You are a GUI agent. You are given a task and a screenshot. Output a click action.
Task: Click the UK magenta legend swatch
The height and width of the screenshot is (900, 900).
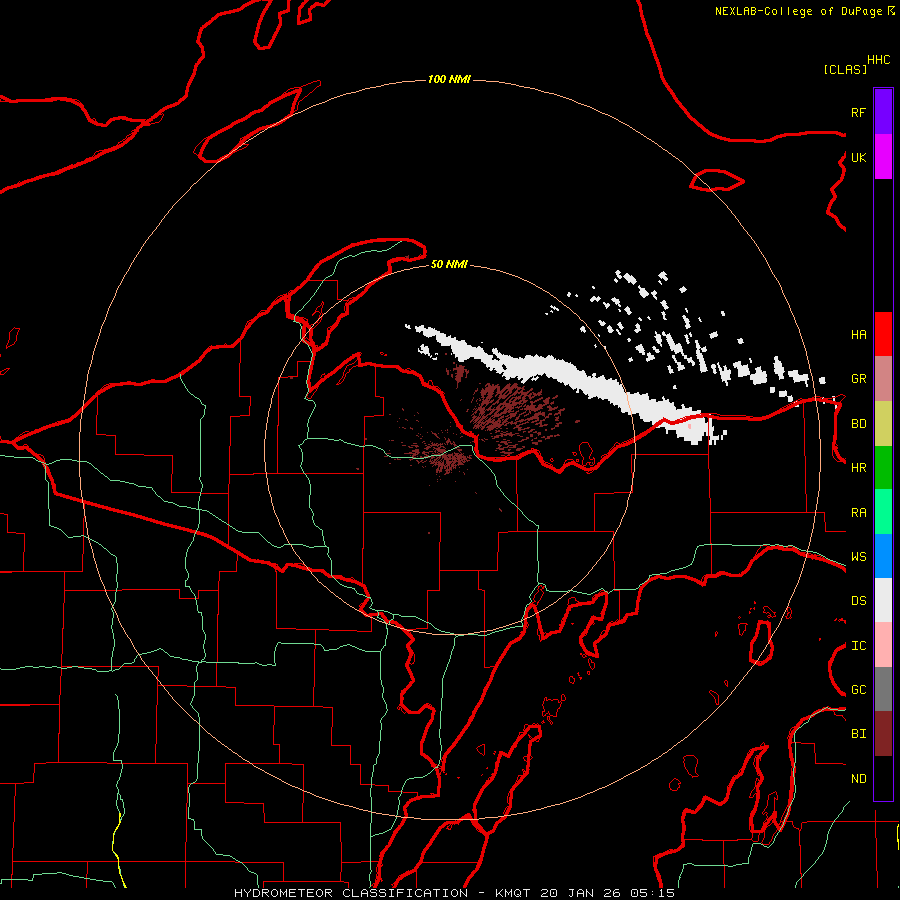tap(883, 157)
